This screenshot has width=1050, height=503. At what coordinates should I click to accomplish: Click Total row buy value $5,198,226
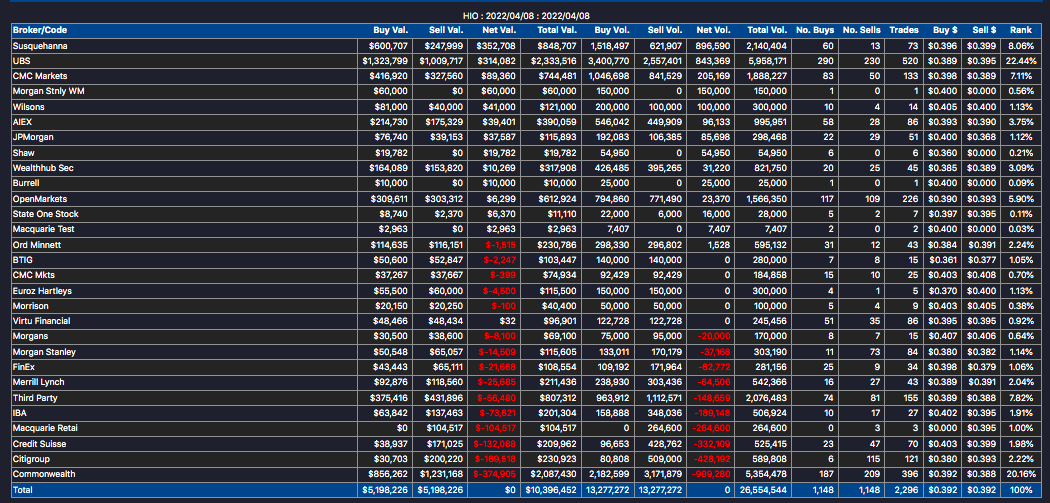click(x=384, y=490)
